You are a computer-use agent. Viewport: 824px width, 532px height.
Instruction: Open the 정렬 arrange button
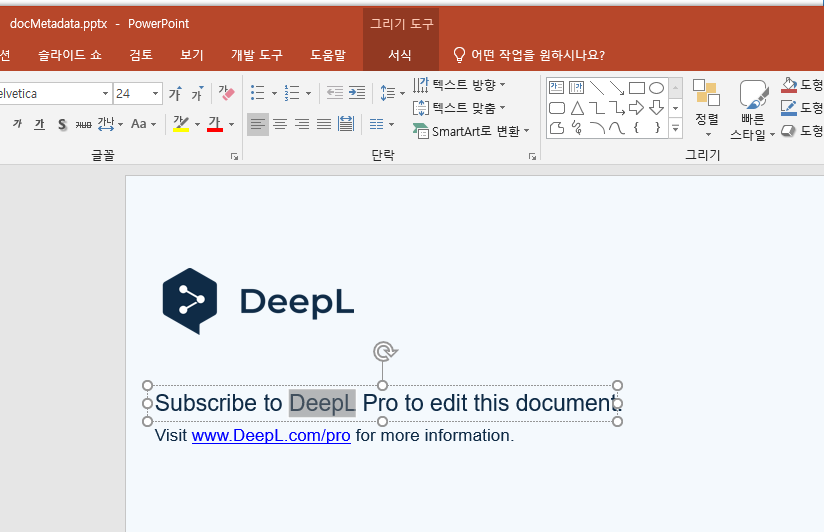point(707,108)
